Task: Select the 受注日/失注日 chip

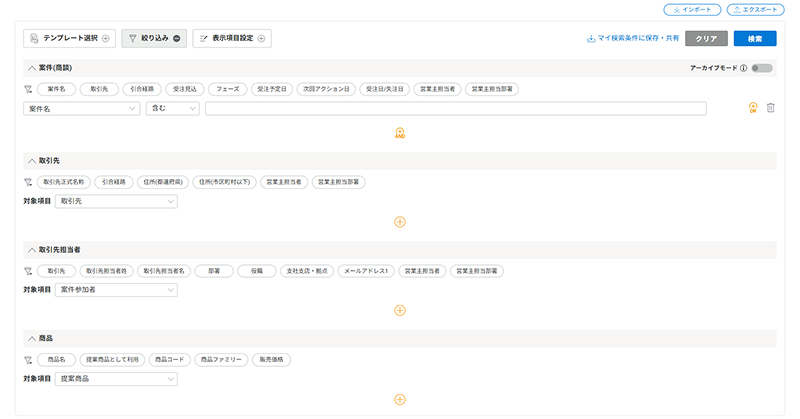Action: [385, 89]
